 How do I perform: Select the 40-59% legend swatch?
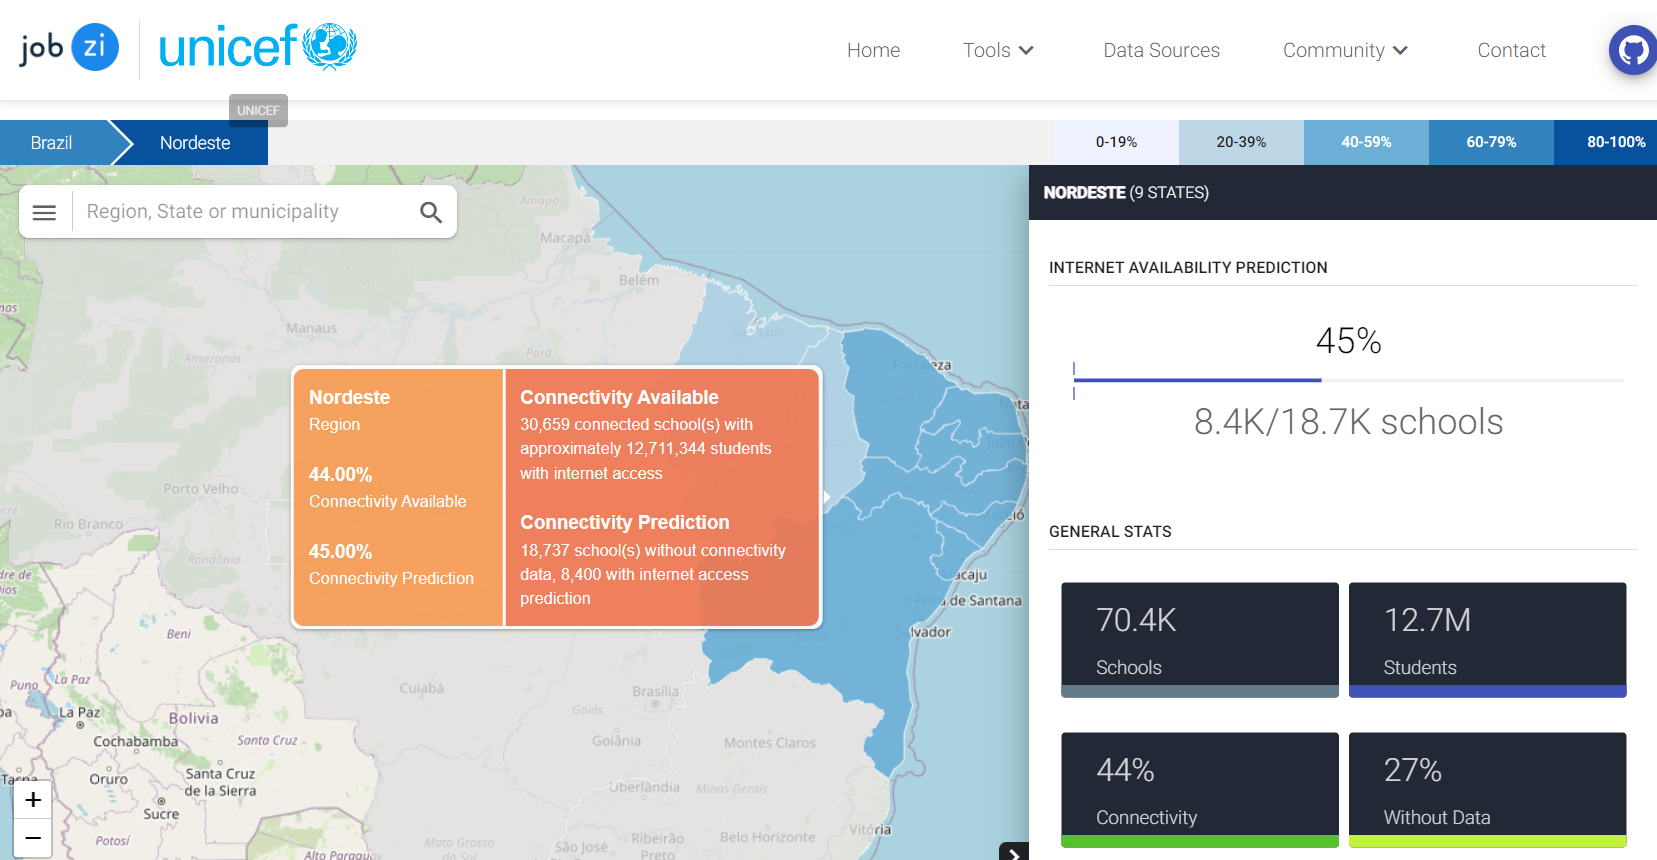1366,142
